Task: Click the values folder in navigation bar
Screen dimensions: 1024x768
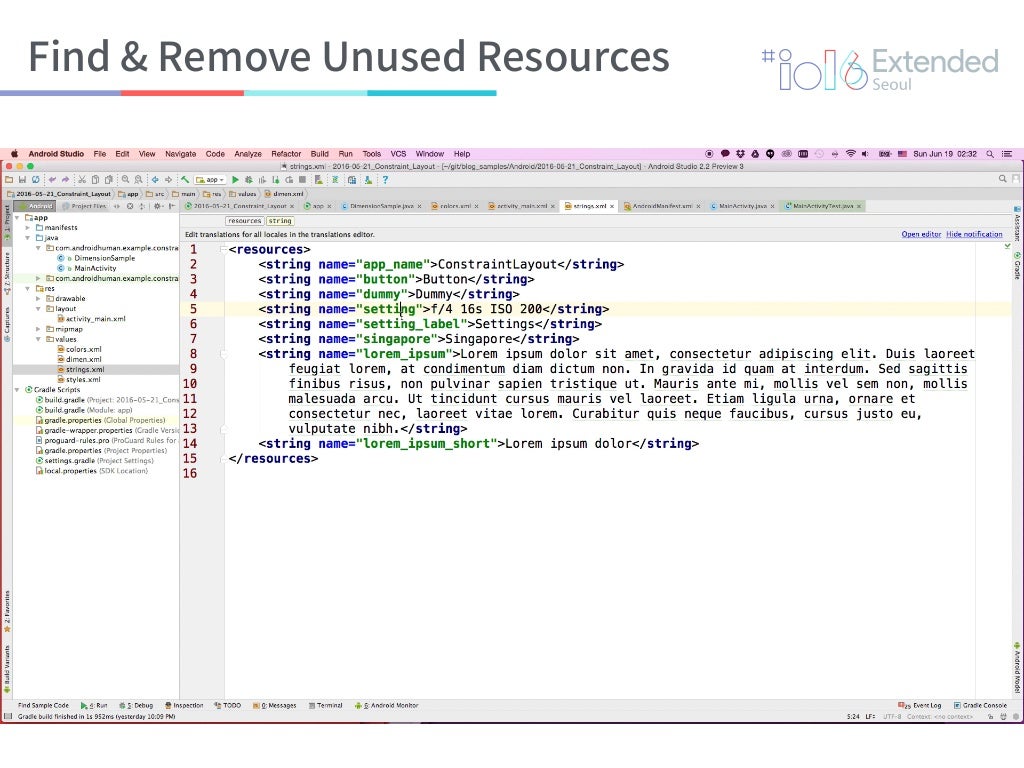Action: pos(242,194)
